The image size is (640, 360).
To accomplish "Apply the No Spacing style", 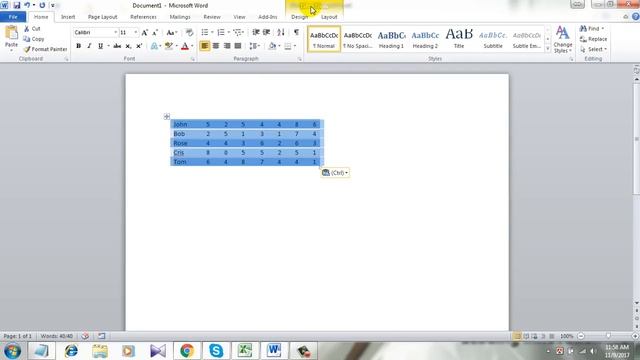I will (358, 39).
